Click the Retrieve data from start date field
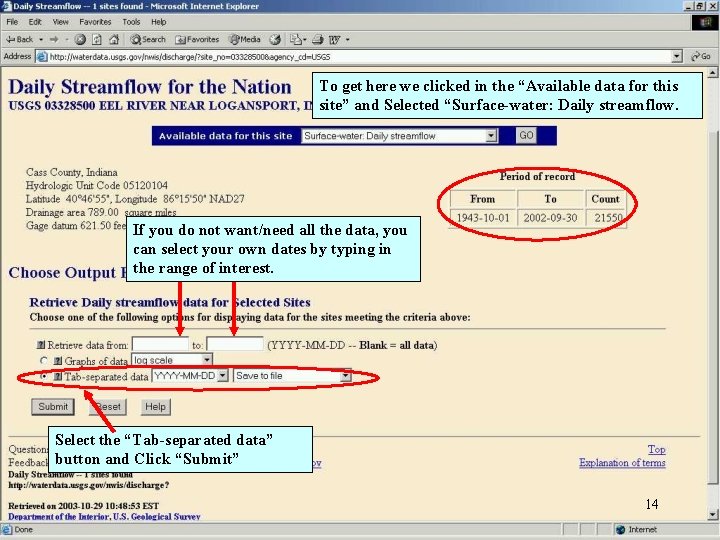This screenshot has height=540, width=720. click(x=160, y=344)
